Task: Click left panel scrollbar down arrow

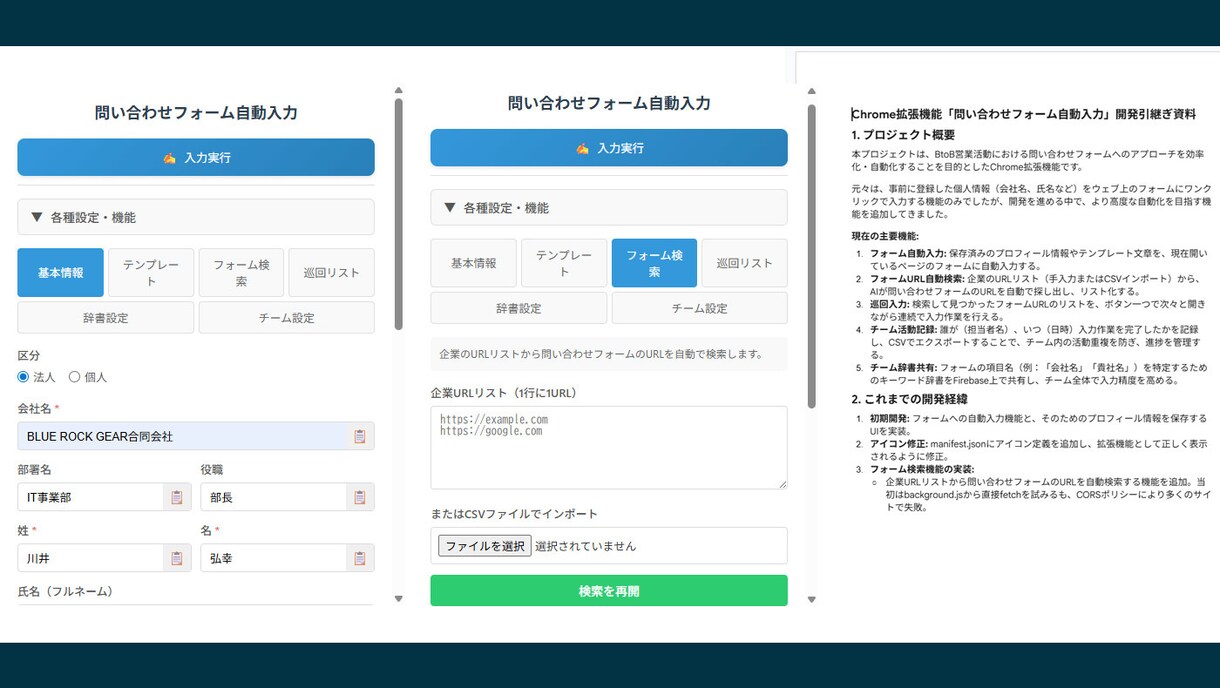Action: [x=399, y=599]
